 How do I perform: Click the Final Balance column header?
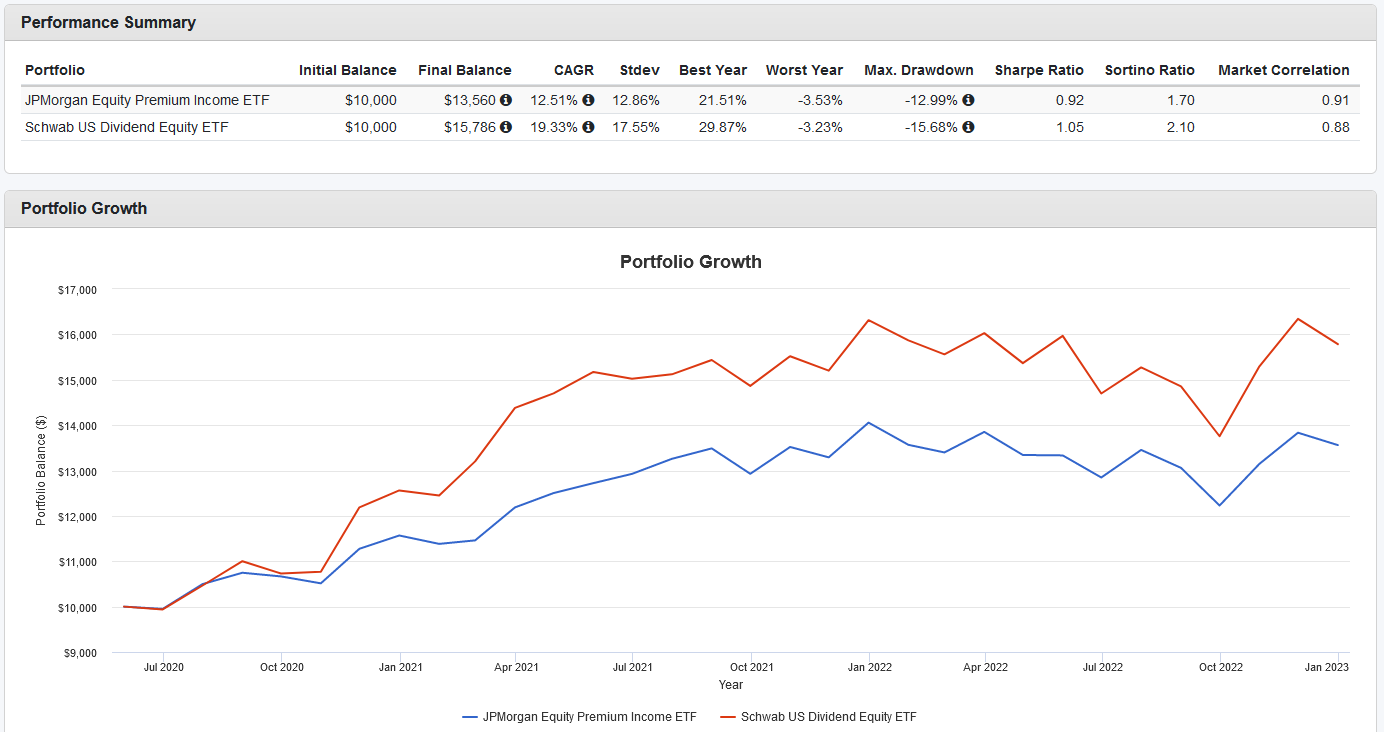(x=465, y=70)
